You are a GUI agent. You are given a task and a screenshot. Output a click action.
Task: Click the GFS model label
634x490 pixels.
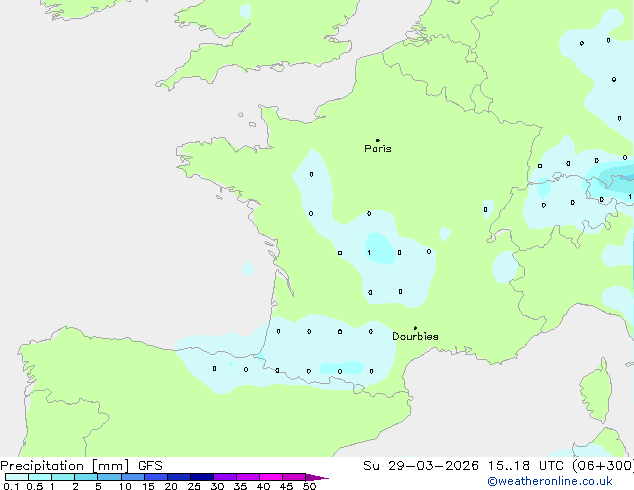tap(150, 466)
